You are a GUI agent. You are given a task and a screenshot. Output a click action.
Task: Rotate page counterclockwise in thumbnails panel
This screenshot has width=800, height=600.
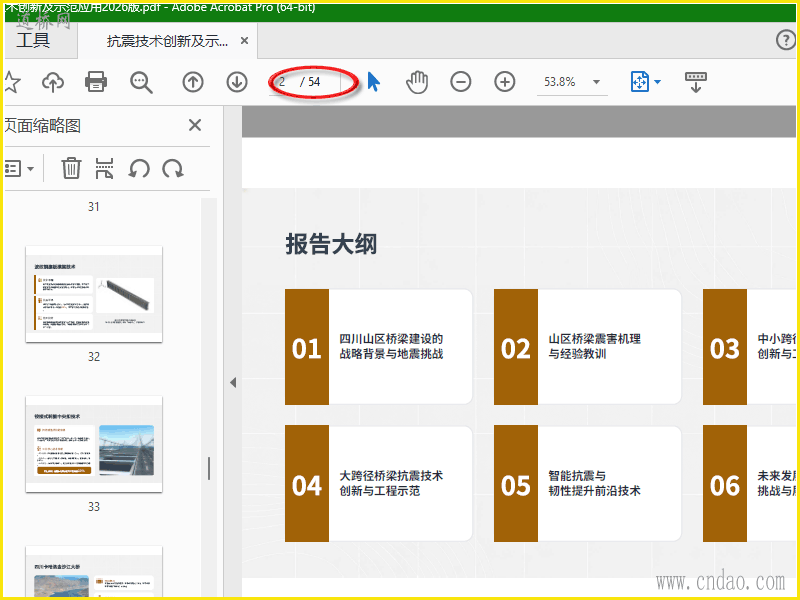tap(139, 168)
